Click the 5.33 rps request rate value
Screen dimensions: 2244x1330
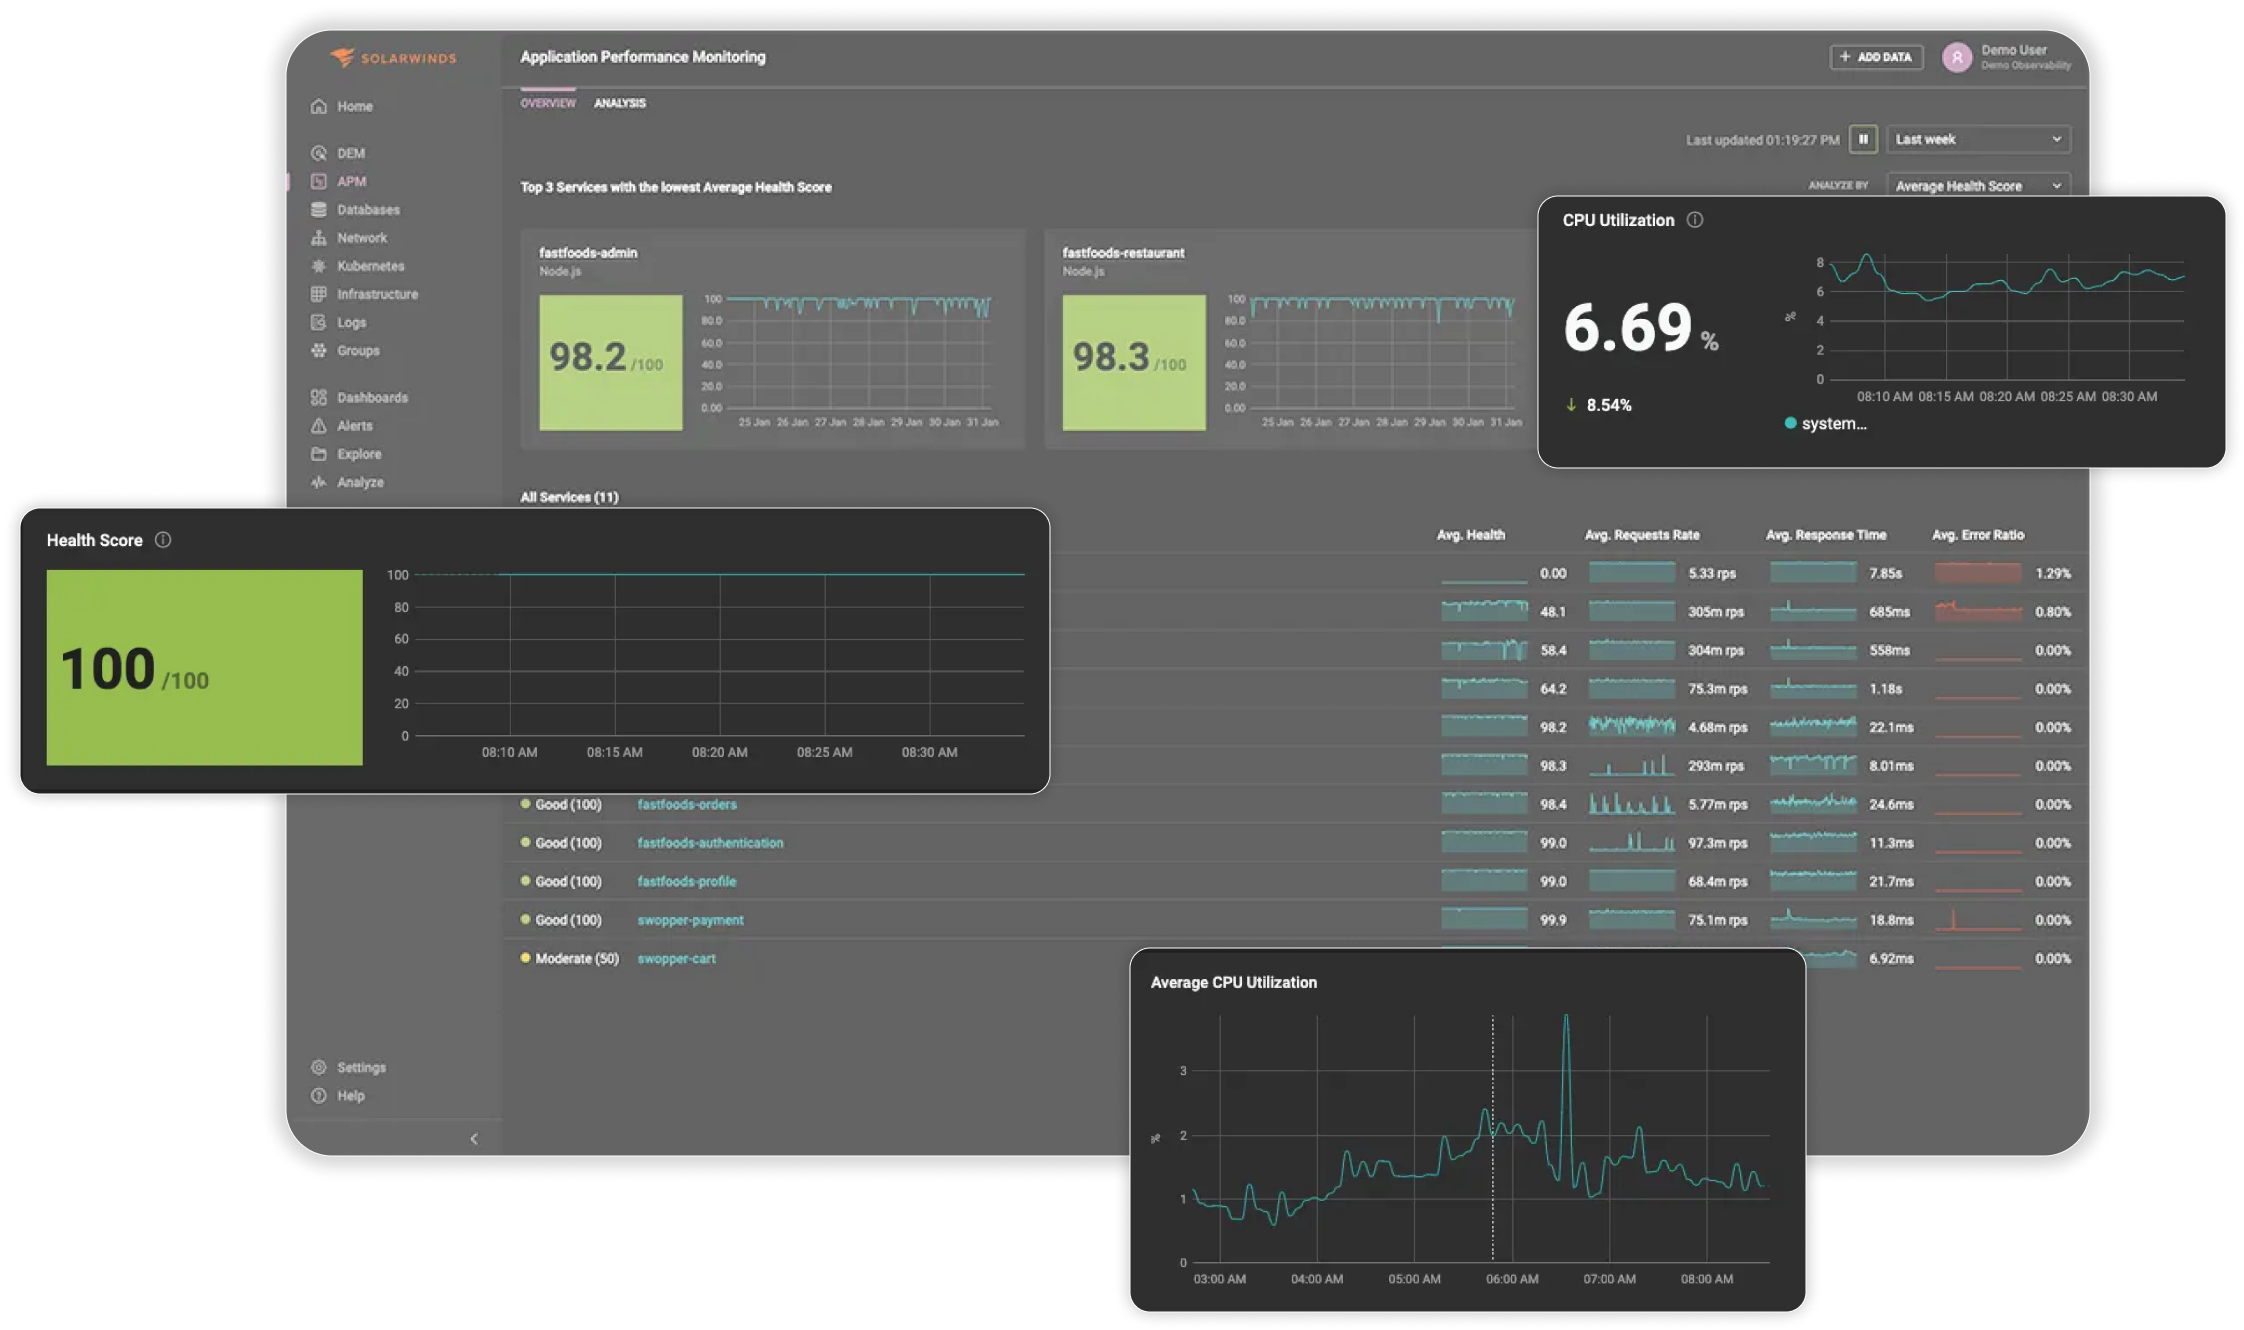point(1712,573)
